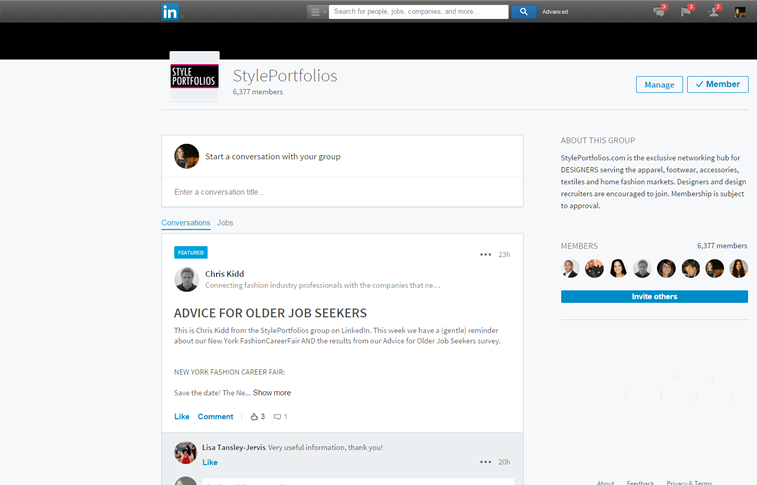Click the NEW YORK FASHION CAREER FAIR line
757x485 pixels.
(x=229, y=372)
